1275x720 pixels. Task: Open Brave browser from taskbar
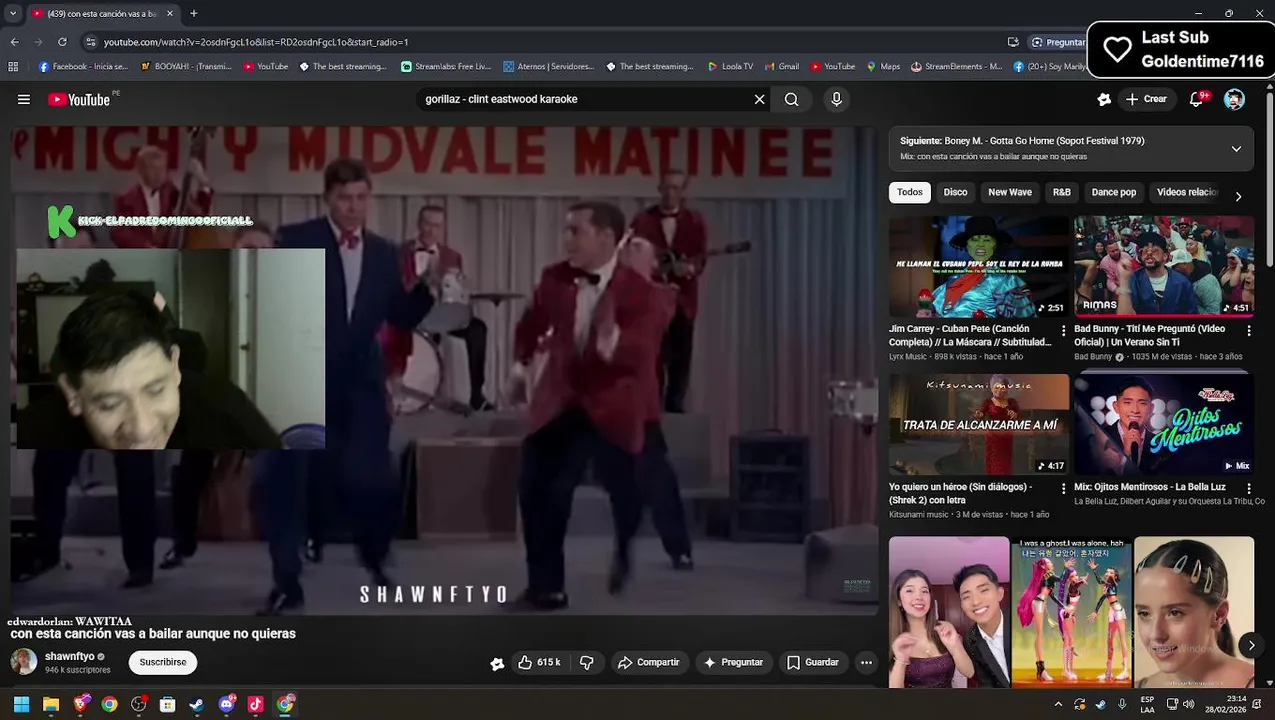(80, 704)
